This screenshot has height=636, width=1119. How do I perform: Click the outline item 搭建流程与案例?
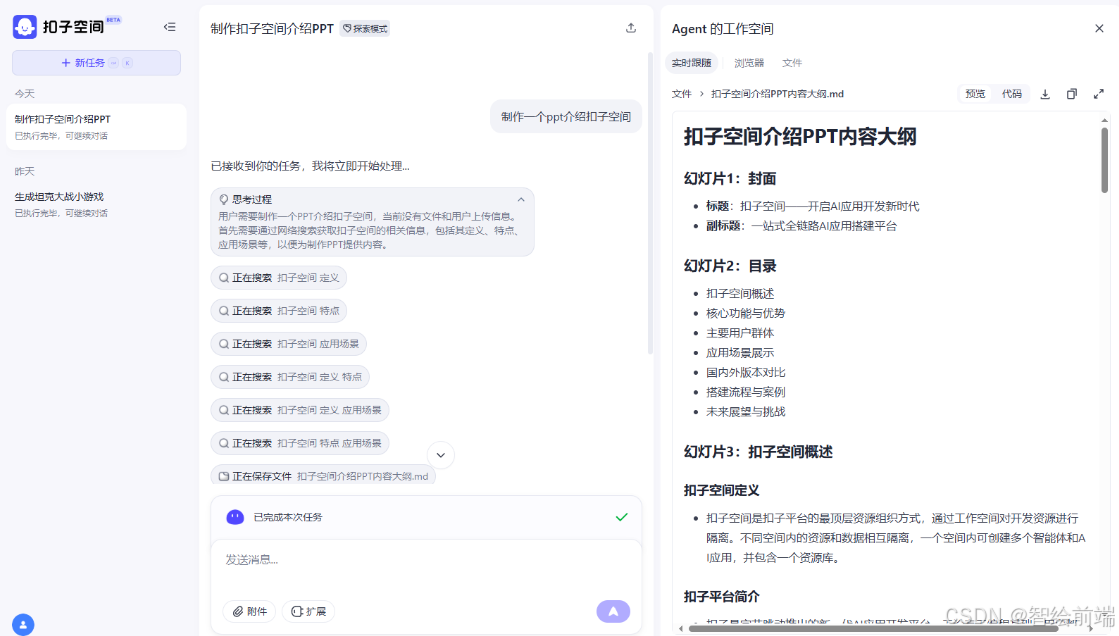pos(745,392)
